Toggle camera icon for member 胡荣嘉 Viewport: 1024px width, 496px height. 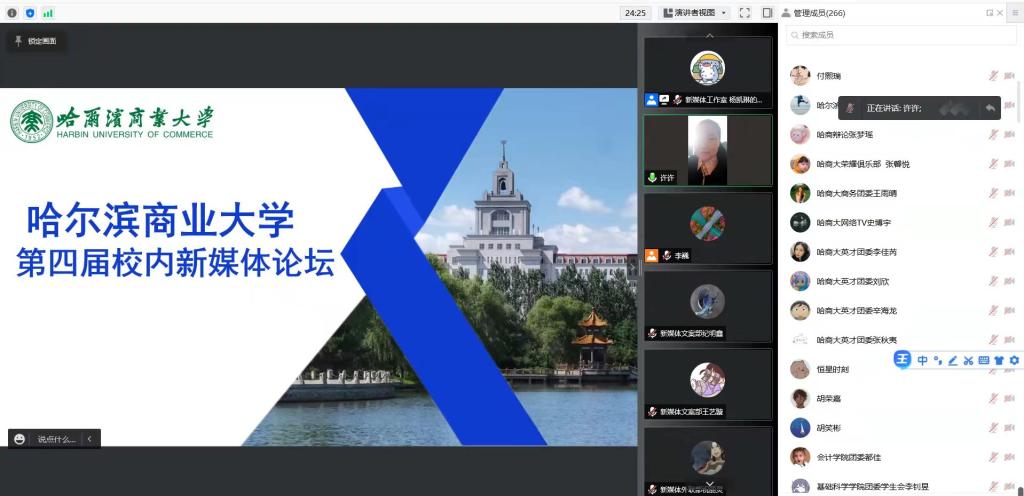click(1009, 398)
